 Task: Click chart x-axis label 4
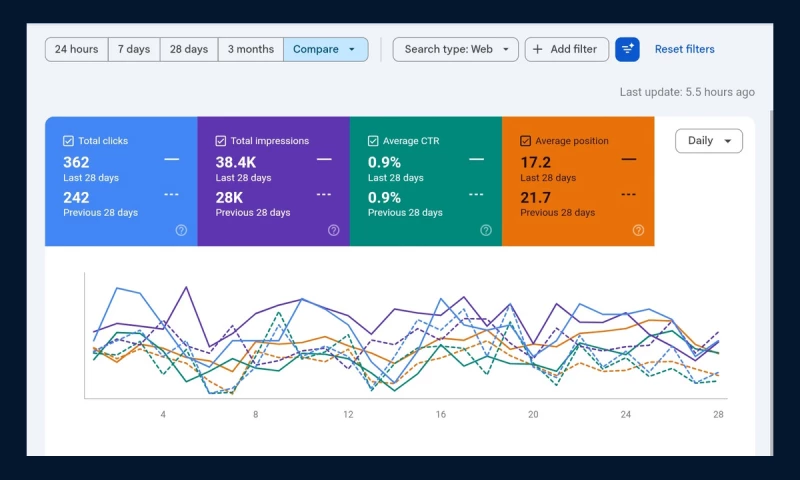pos(163,415)
